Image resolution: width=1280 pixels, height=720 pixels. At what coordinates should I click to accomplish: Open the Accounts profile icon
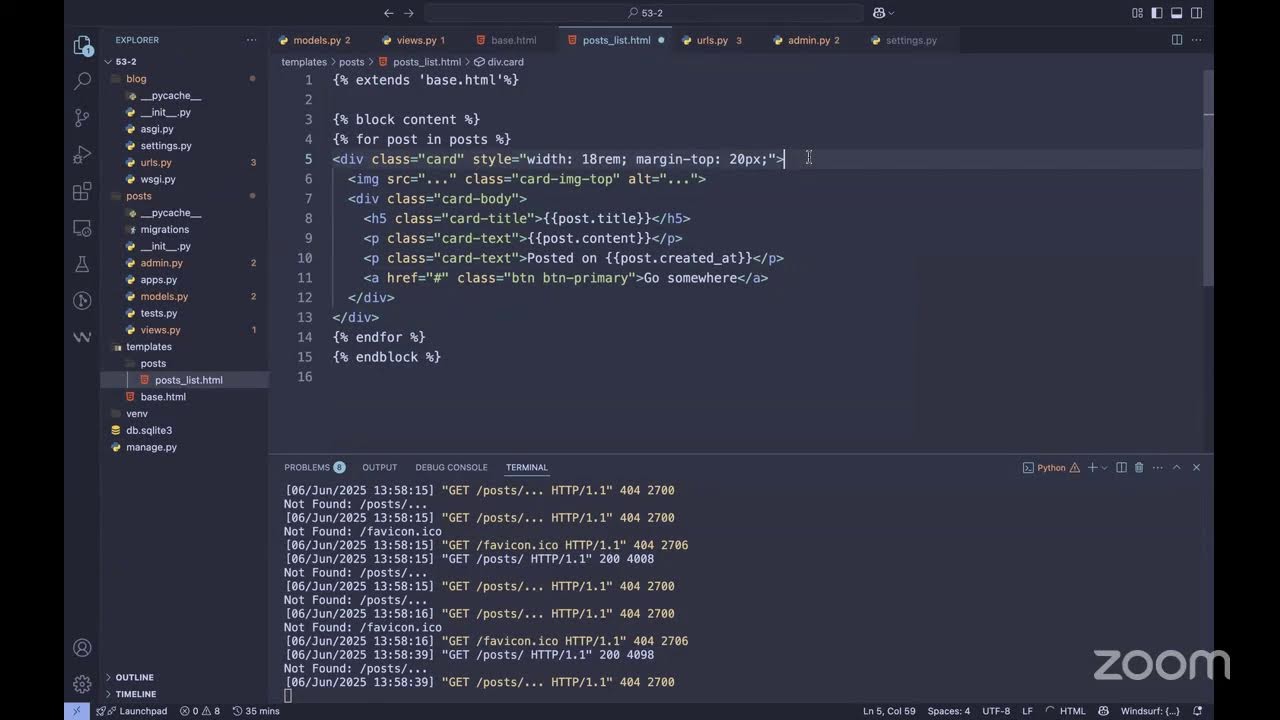pyautogui.click(x=83, y=648)
